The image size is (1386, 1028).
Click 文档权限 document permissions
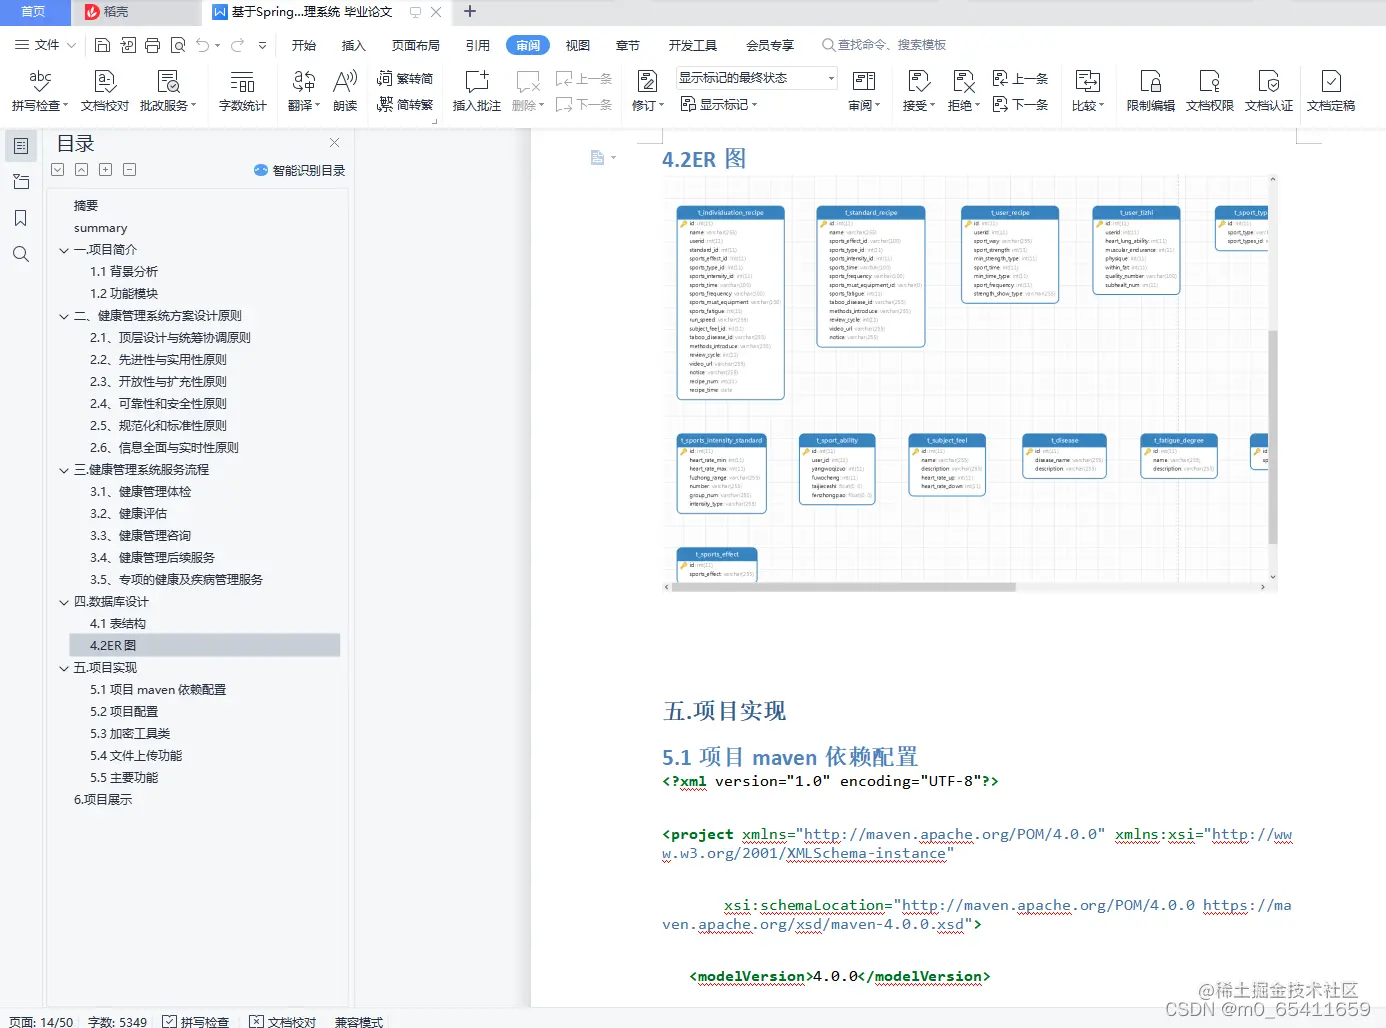[x=1210, y=90]
